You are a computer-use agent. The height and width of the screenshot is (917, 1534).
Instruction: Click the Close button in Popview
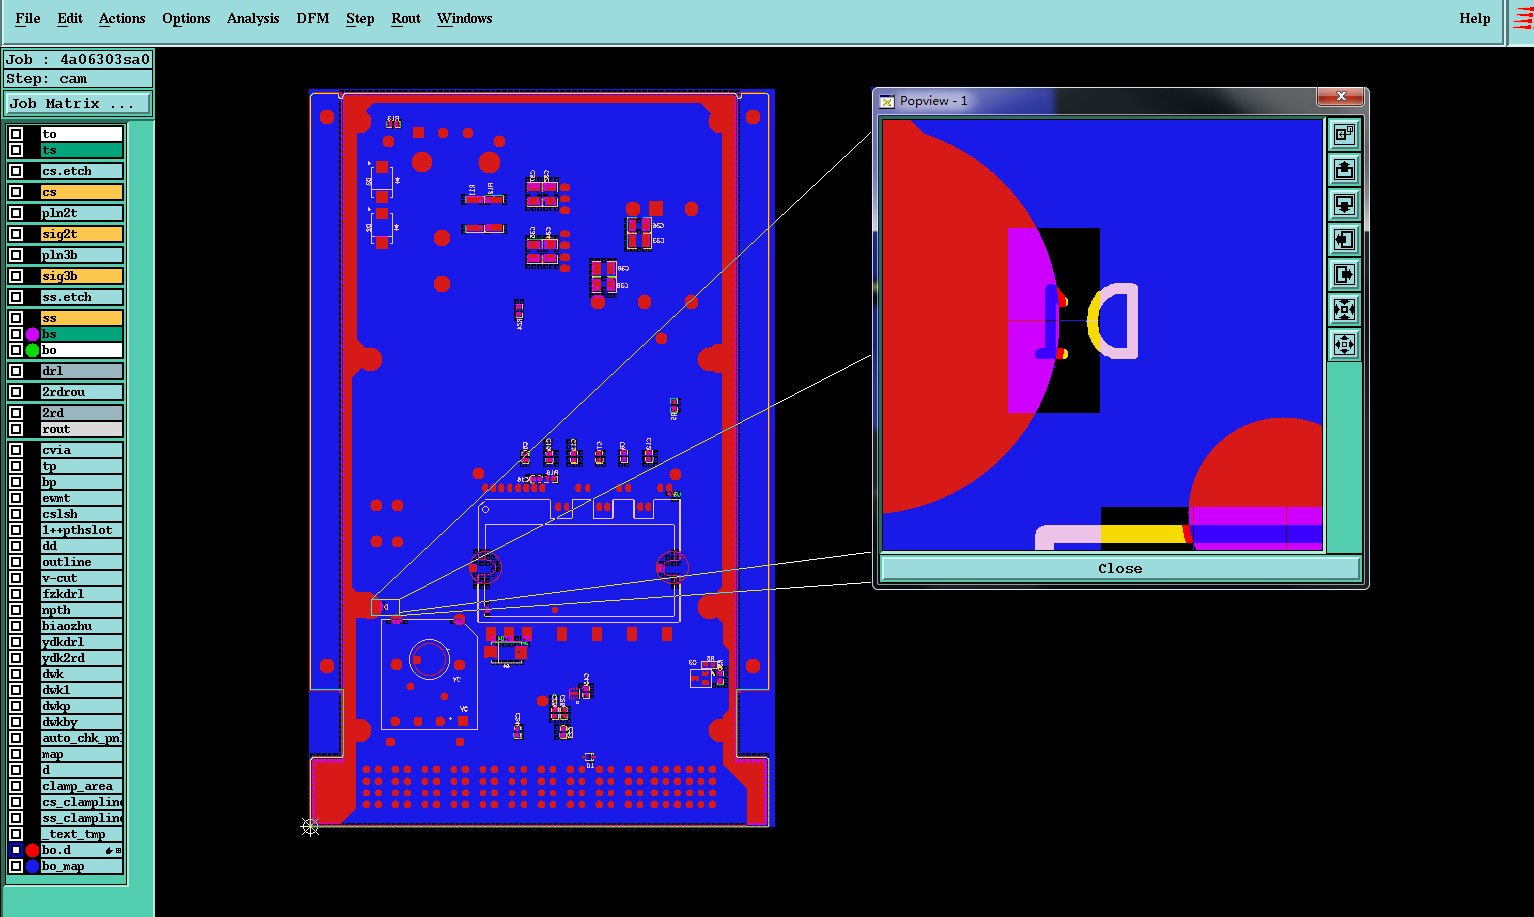1120,568
